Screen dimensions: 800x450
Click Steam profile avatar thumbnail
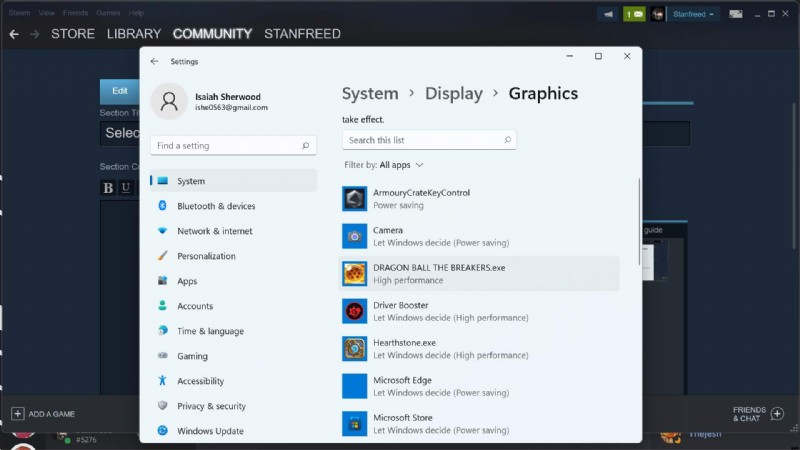[658, 14]
